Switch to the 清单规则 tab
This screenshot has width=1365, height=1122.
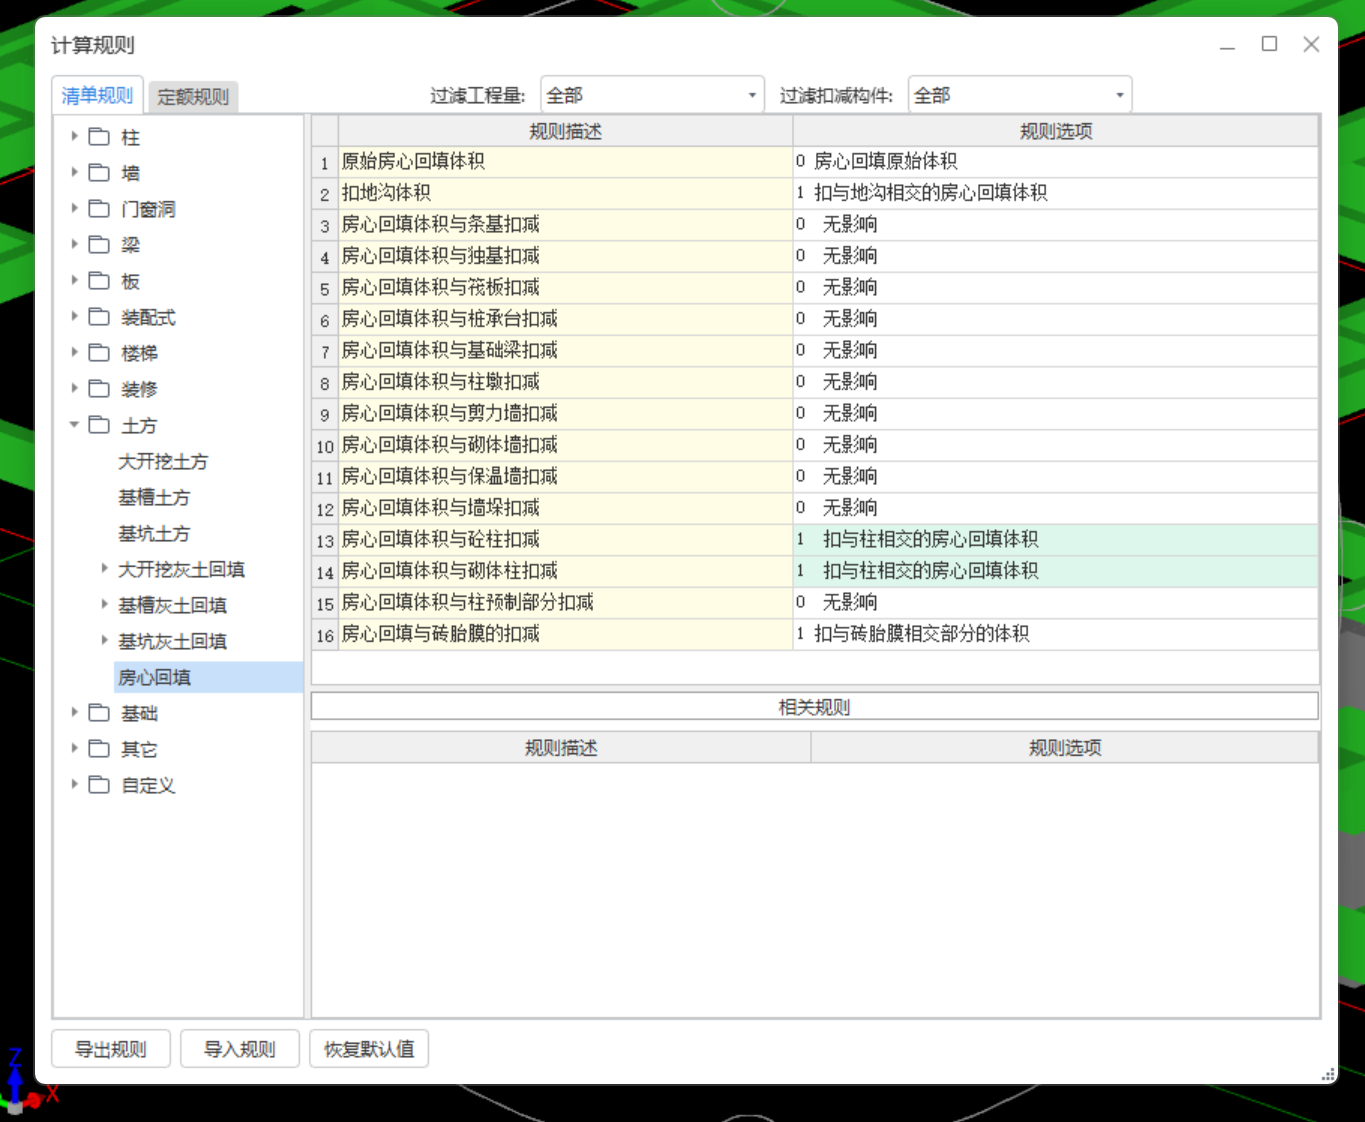click(x=97, y=96)
